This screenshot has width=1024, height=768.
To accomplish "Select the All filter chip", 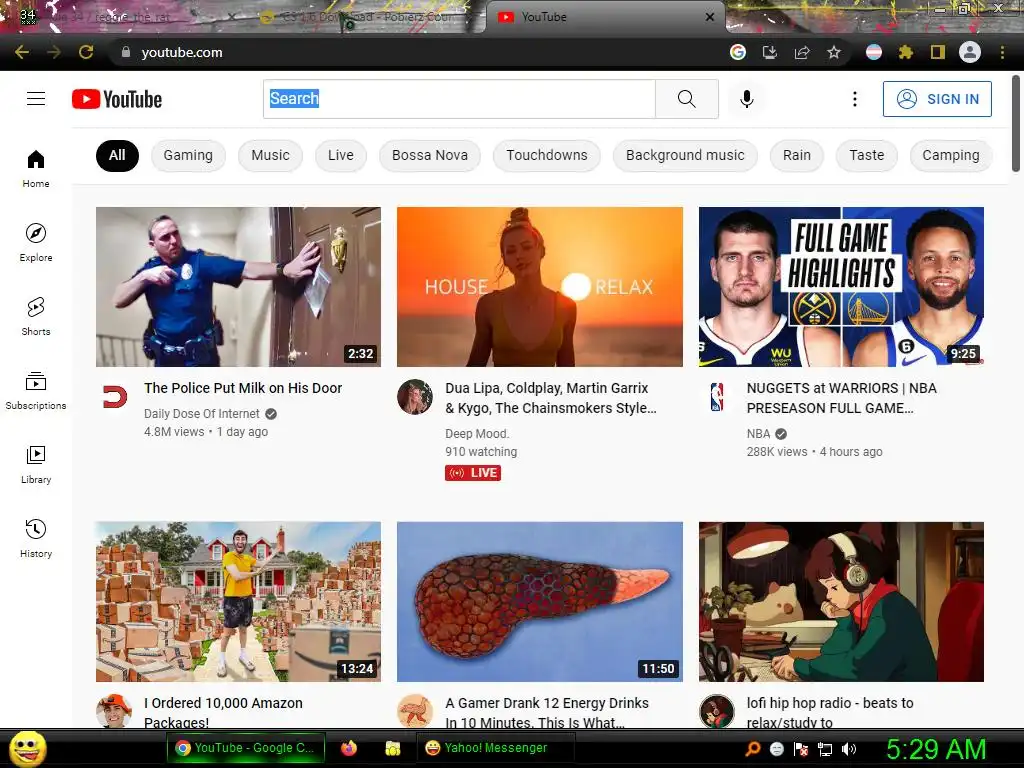I will tap(117, 155).
